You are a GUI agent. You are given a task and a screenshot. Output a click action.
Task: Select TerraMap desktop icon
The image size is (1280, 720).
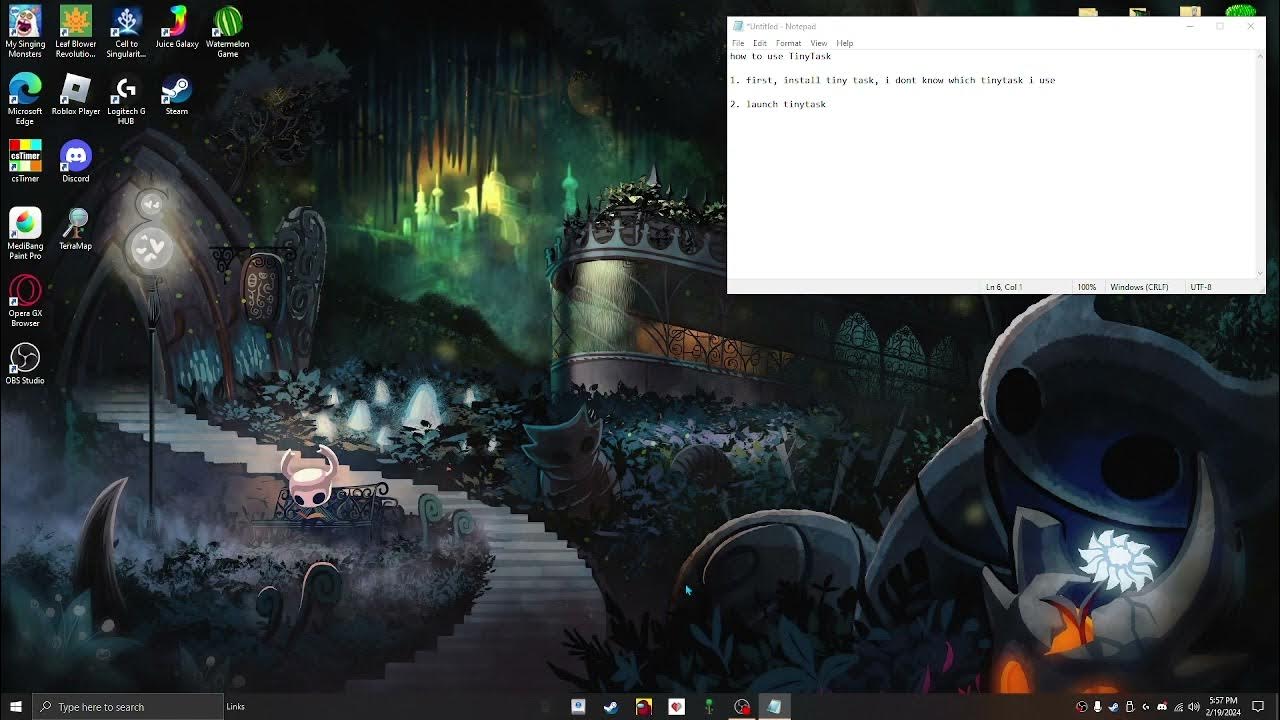[x=76, y=229]
